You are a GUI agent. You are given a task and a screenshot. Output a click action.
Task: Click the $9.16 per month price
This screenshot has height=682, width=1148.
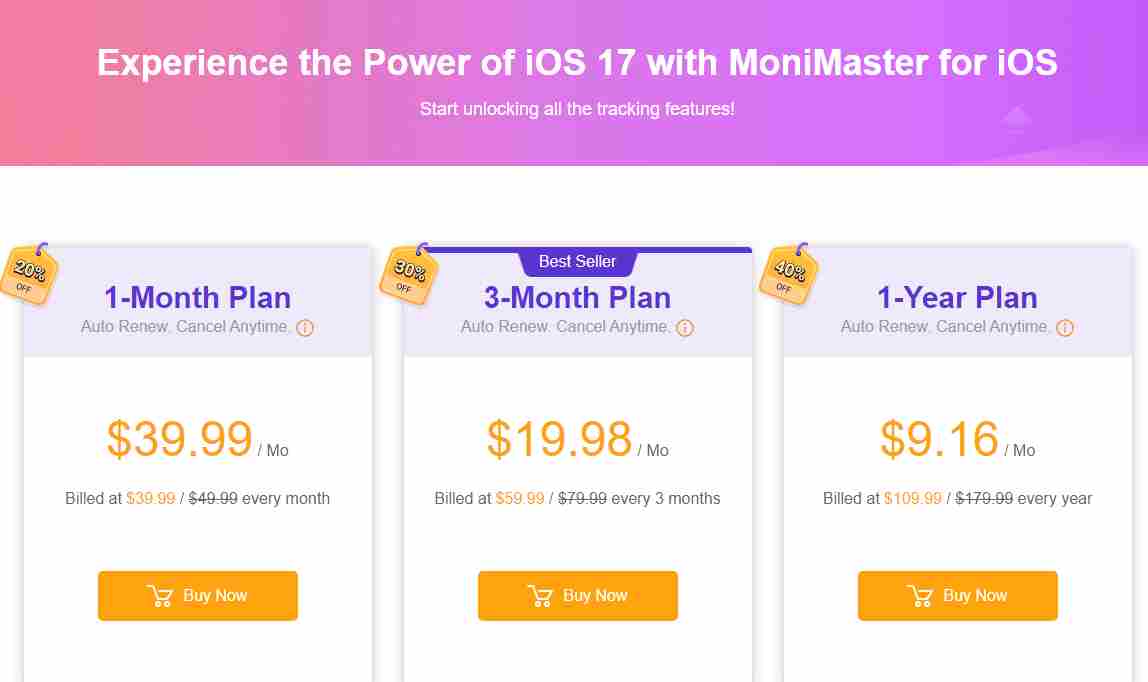coord(940,440)
